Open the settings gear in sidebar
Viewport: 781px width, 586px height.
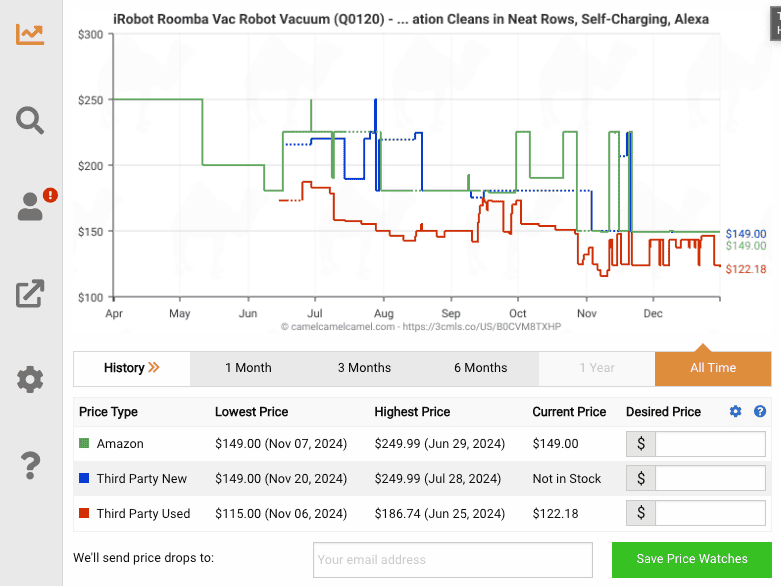pos(30,380)
